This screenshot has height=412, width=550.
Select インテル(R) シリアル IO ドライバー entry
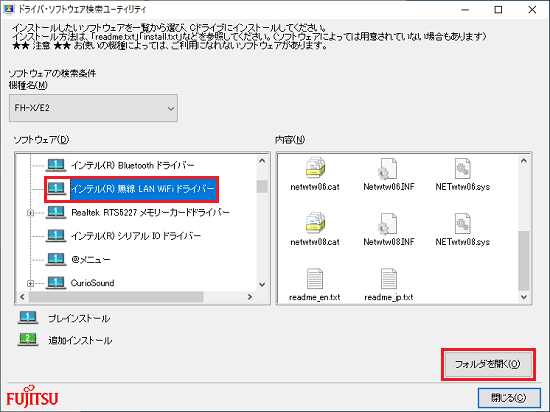136,236
